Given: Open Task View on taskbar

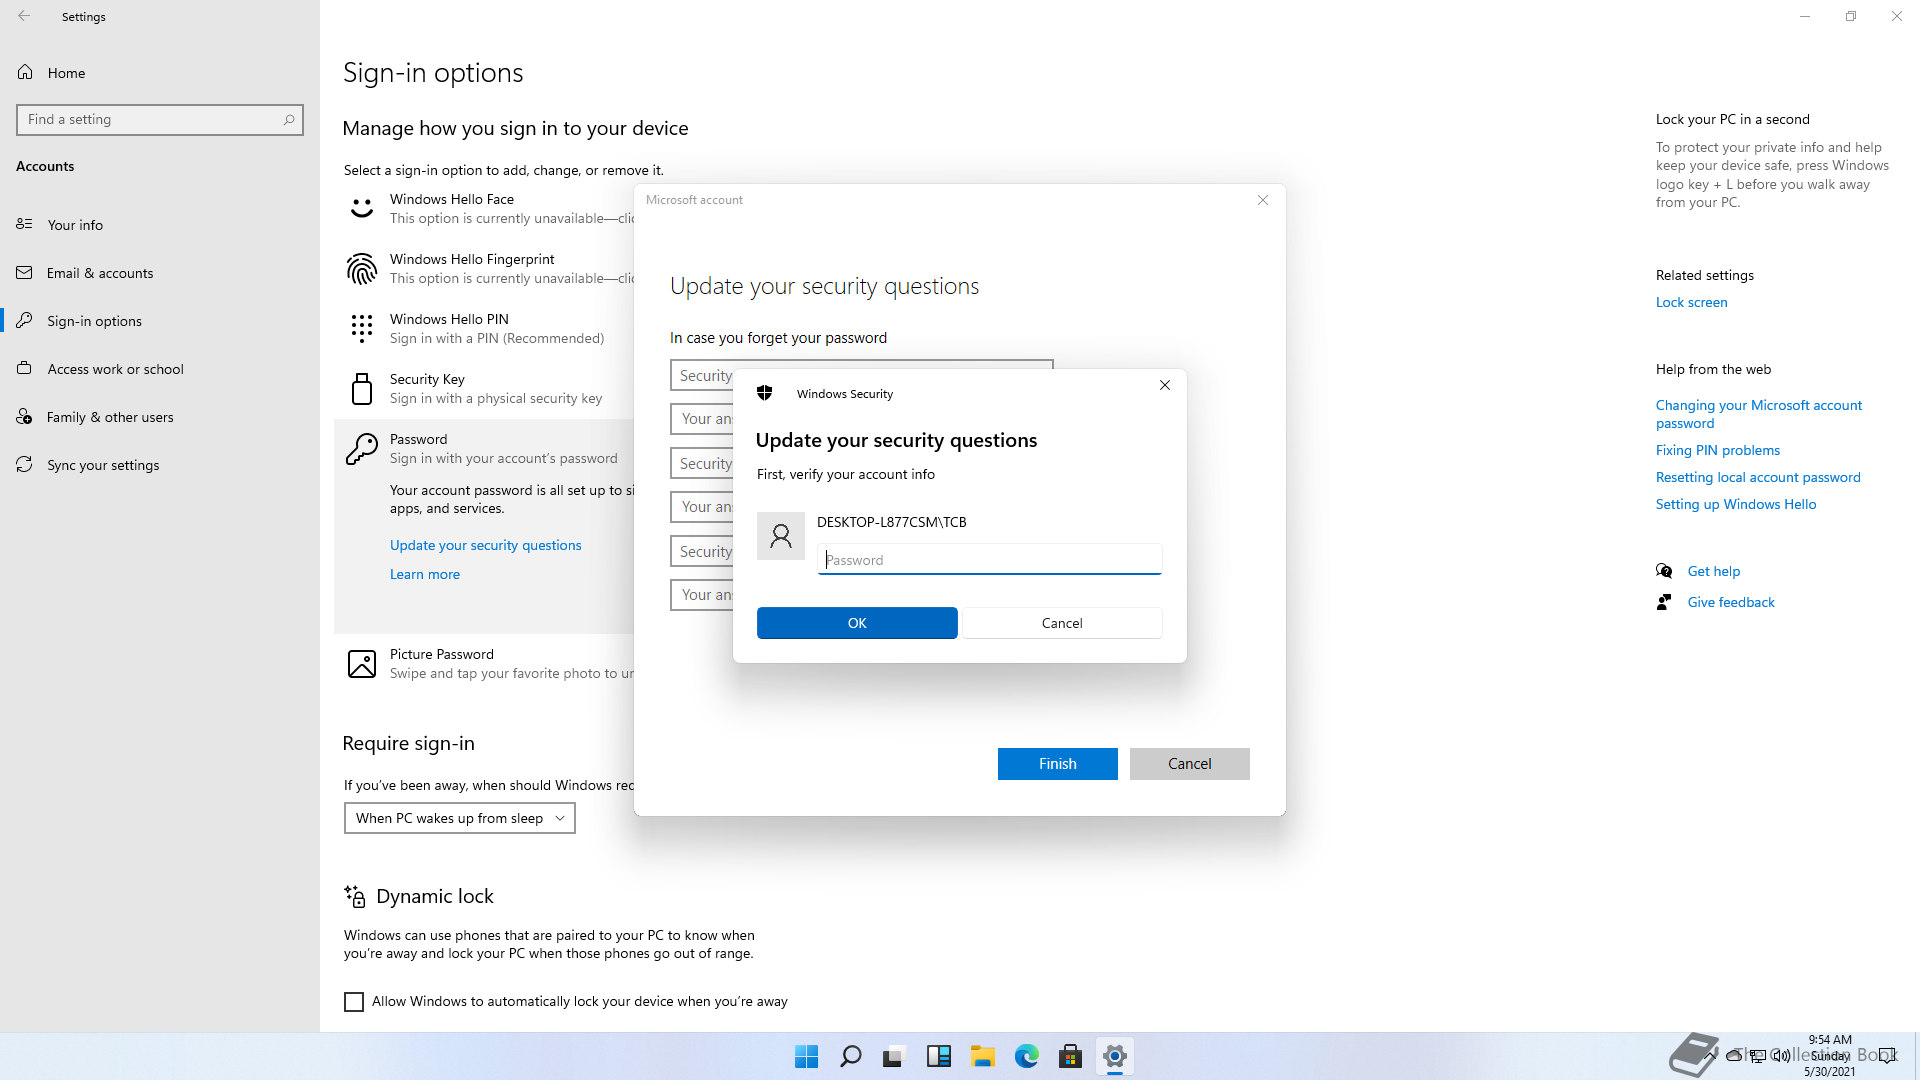Looking at the screenshot, I should coord(894,1056).
